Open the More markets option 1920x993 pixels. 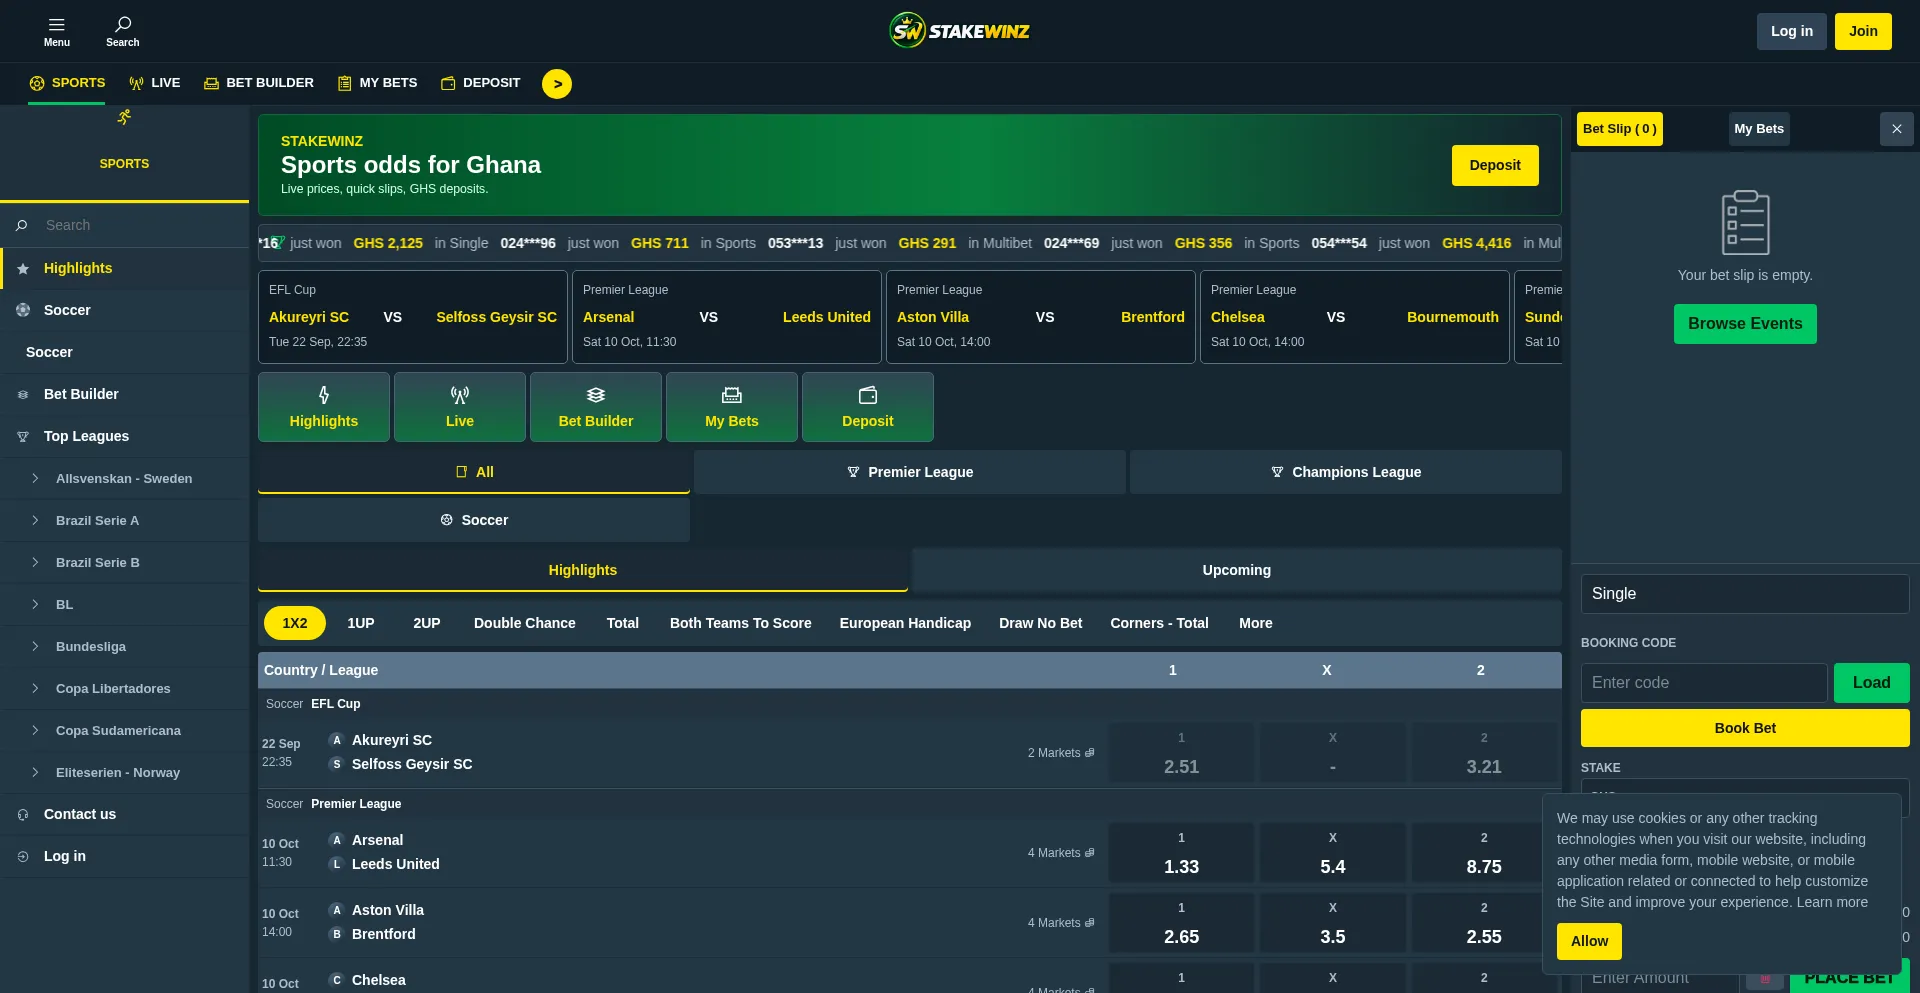click(x=1256, y=623)
